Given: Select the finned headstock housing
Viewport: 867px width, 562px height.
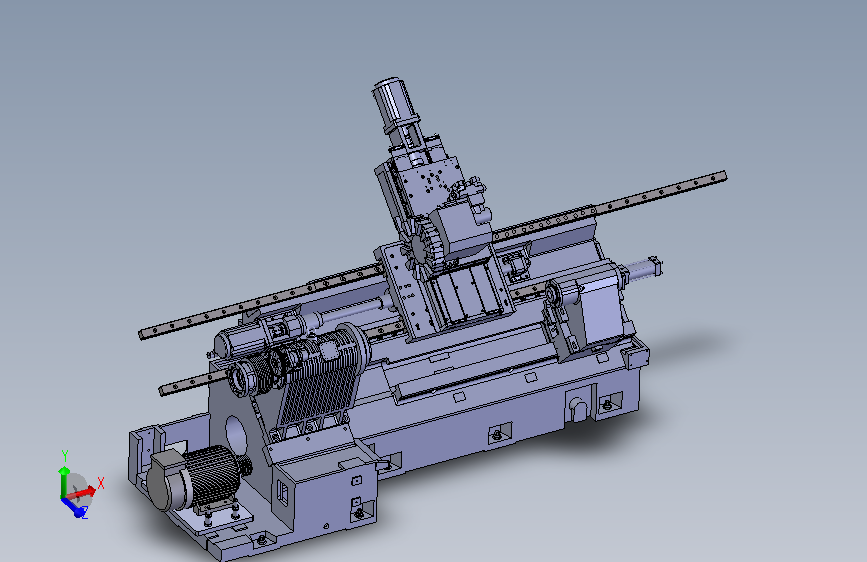Looking at the screenshot, I should click(324, 376).
